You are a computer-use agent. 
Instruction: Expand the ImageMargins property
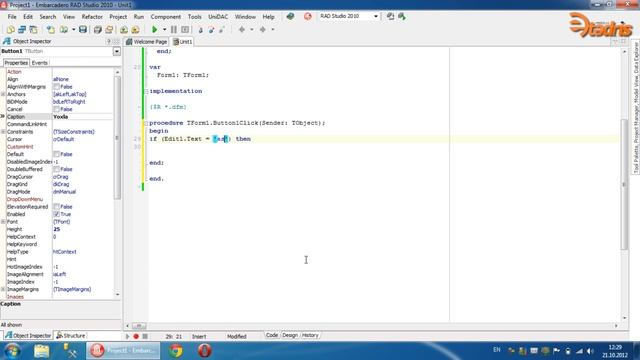(x=3, y=289)
